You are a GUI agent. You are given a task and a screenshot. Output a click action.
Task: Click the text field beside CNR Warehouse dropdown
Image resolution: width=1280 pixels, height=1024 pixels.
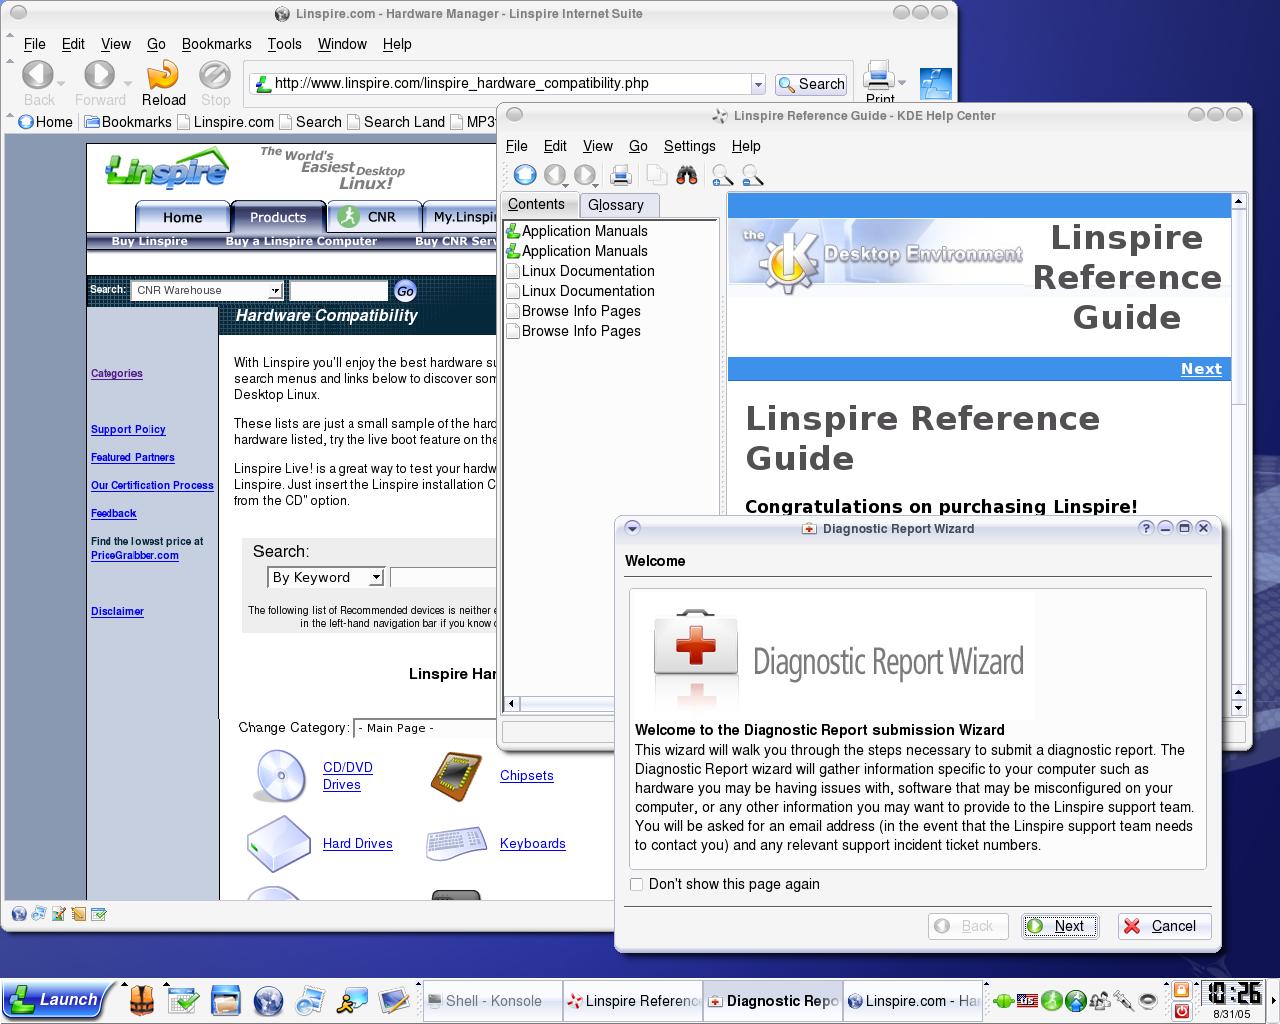click(x=338, y=291)
